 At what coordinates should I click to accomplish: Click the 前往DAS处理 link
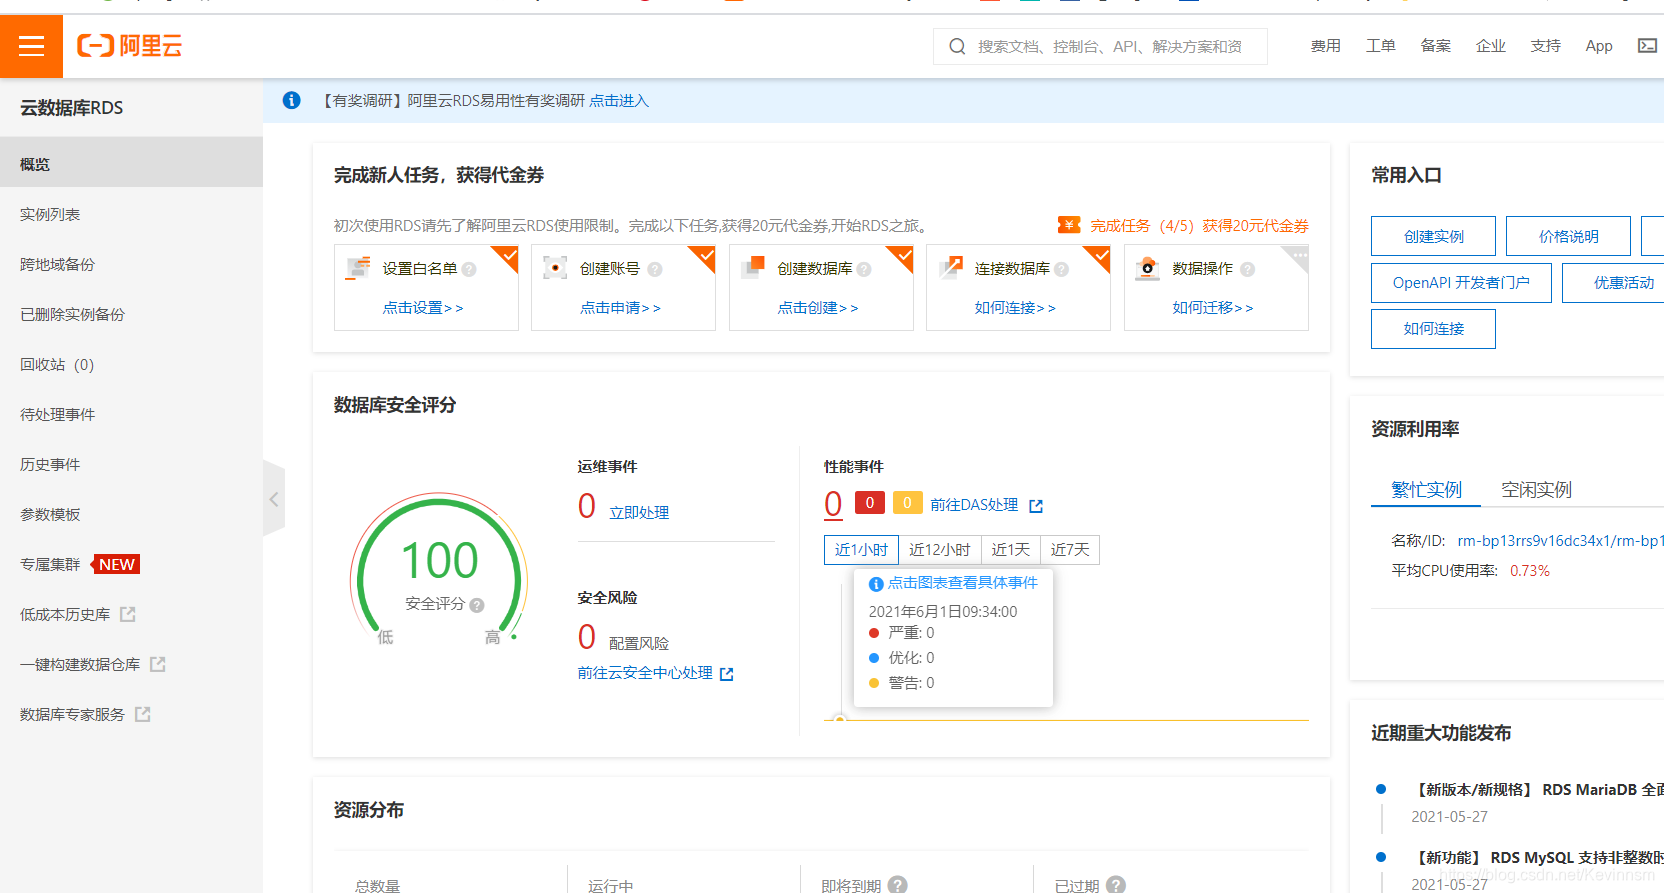pyautogui.click(x=974, y=505)
